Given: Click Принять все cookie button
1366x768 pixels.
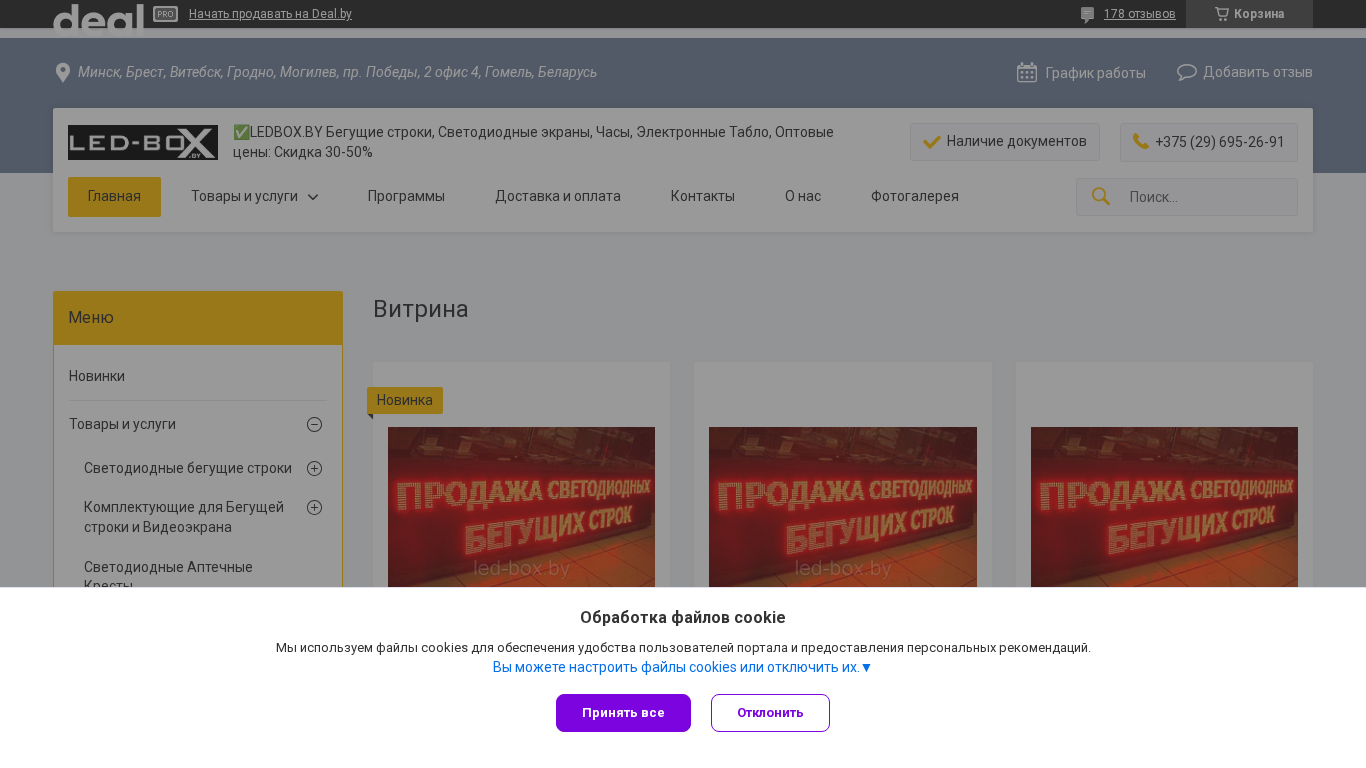Looking at the screenshot, I should pos(623,713).
